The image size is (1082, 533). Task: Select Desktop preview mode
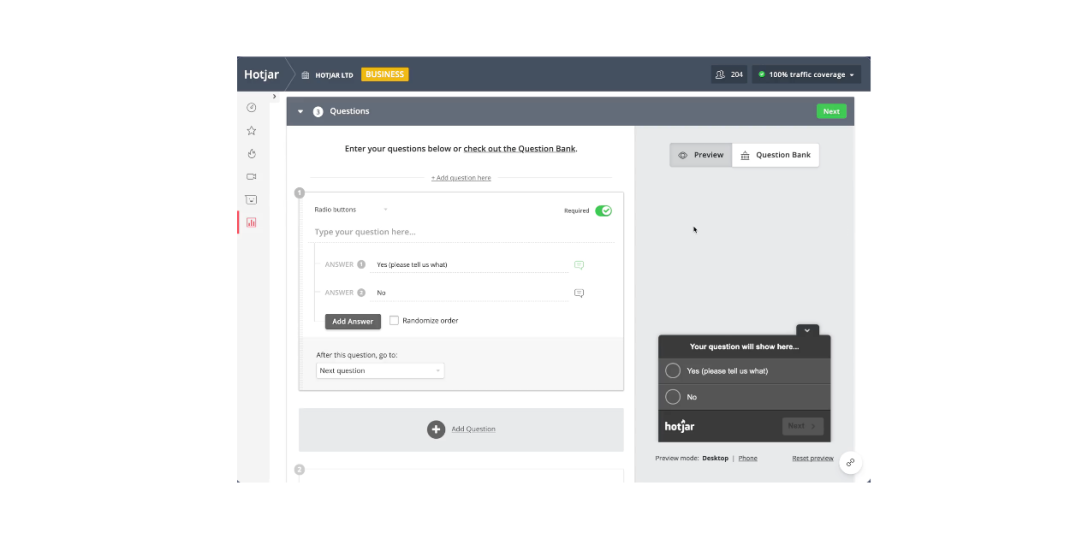pos(715,458)
